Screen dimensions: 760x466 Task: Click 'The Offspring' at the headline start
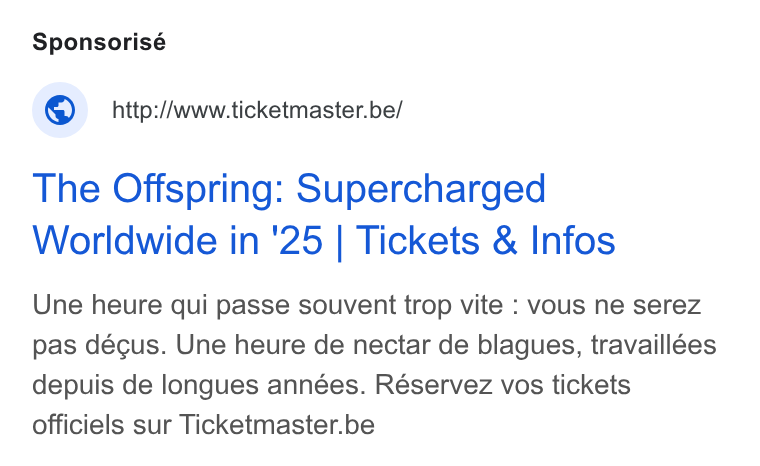[154, 190]
